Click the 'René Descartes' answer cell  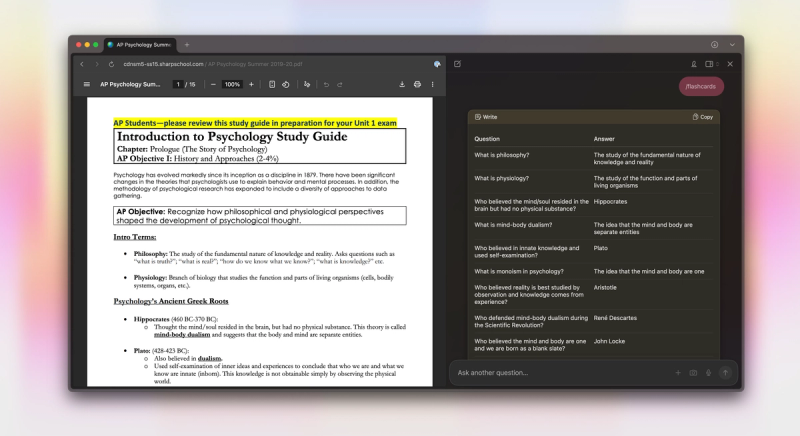point(615,318)
